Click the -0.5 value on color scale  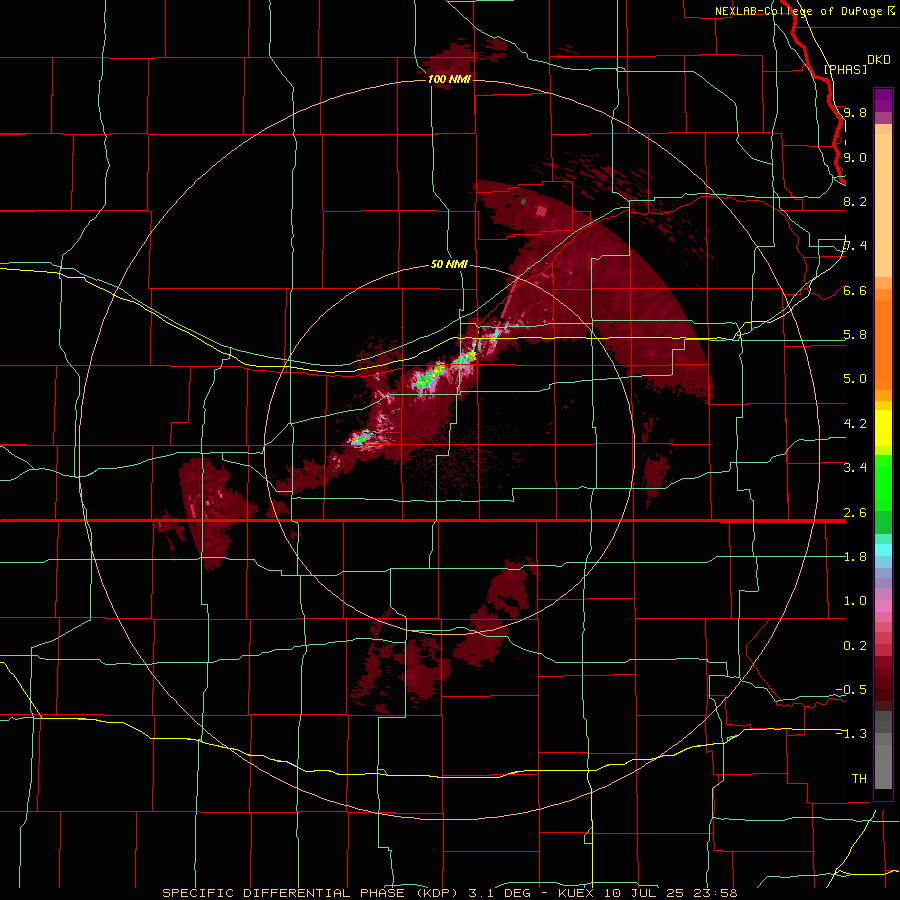[851, 690]
